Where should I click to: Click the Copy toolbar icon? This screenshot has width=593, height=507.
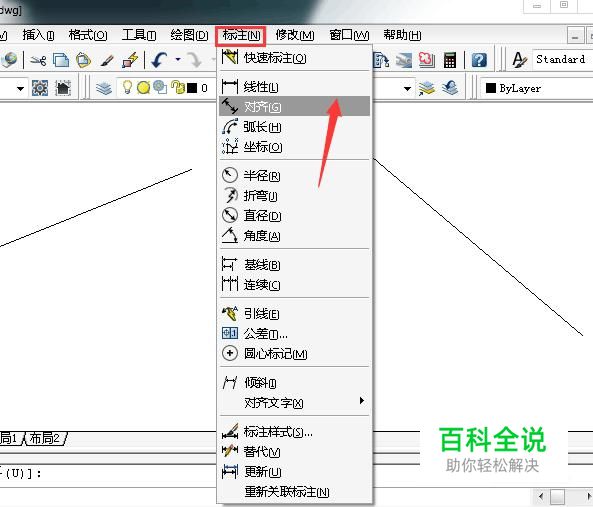[61, 60]
